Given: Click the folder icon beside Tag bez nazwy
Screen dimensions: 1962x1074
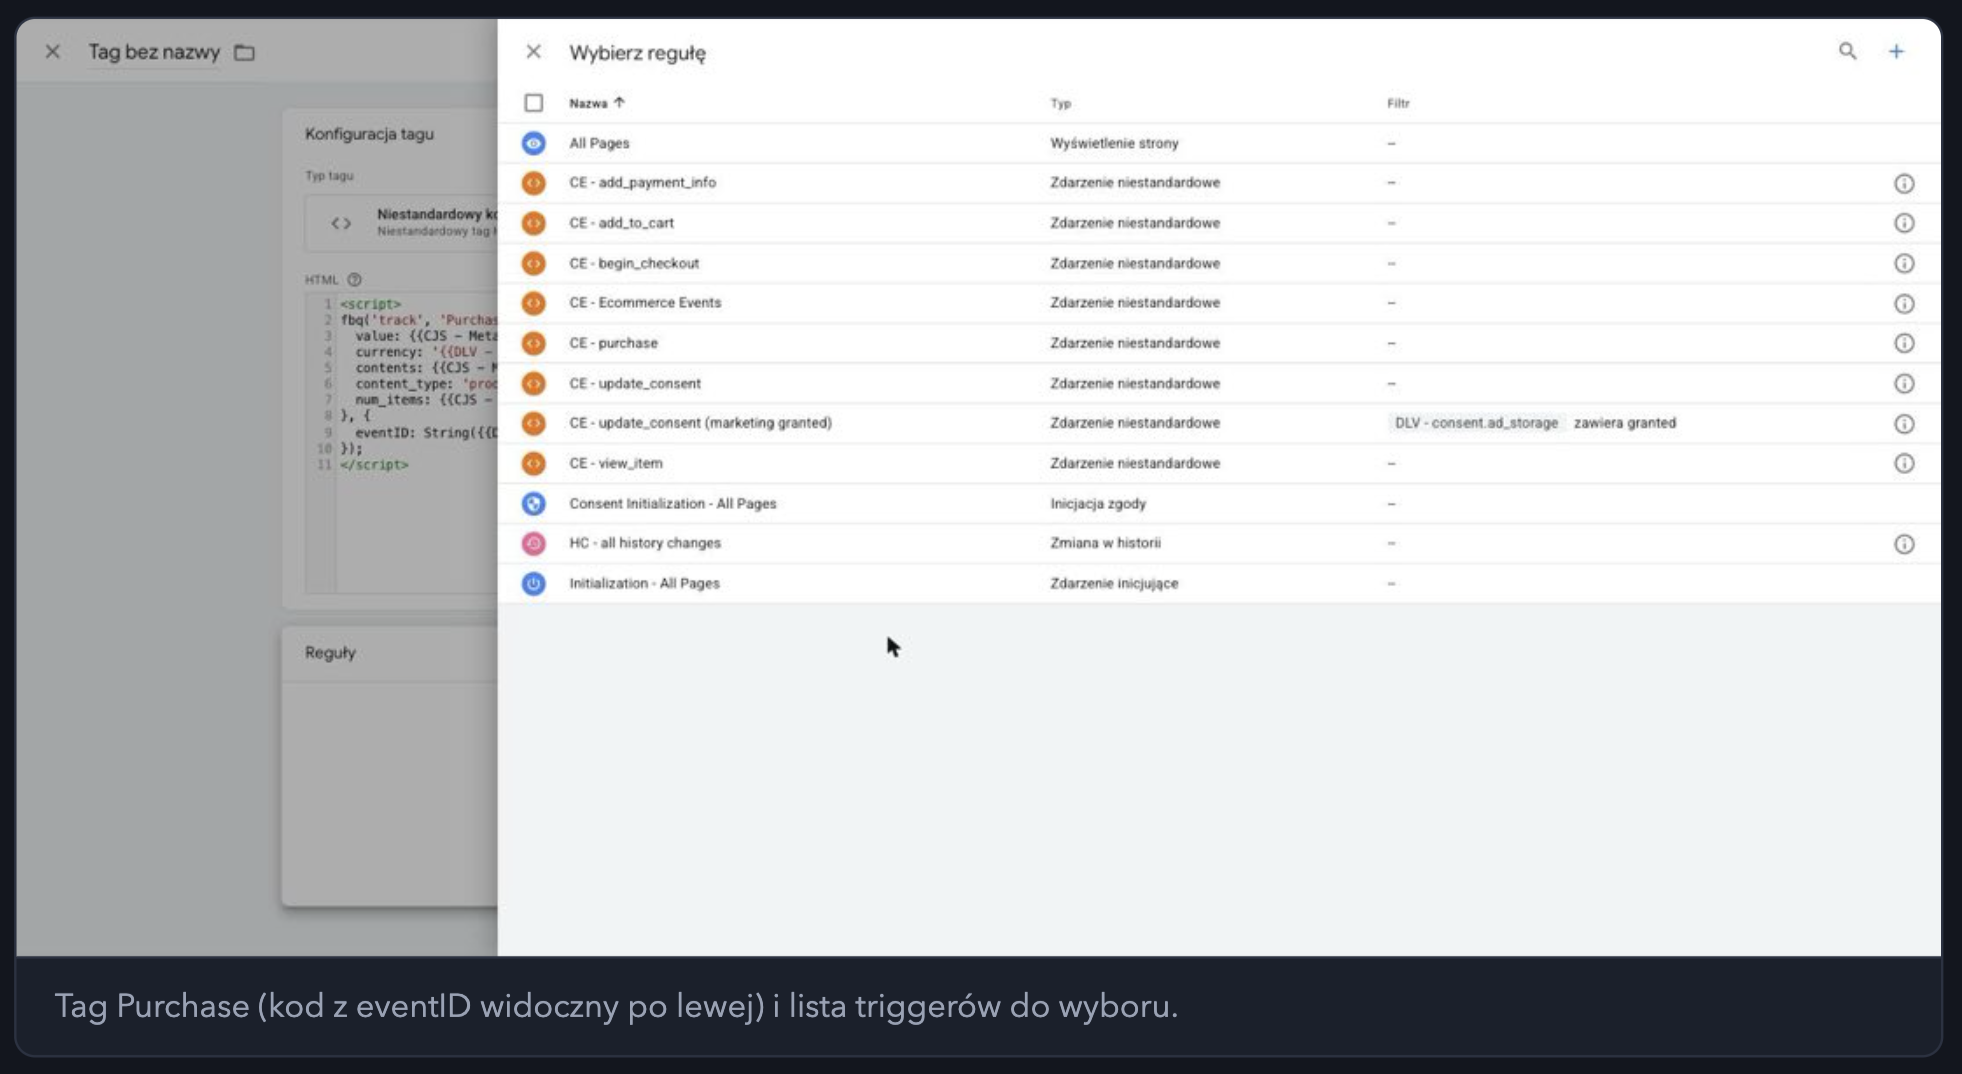Looking at the screenshot, I should click(244, 52).
